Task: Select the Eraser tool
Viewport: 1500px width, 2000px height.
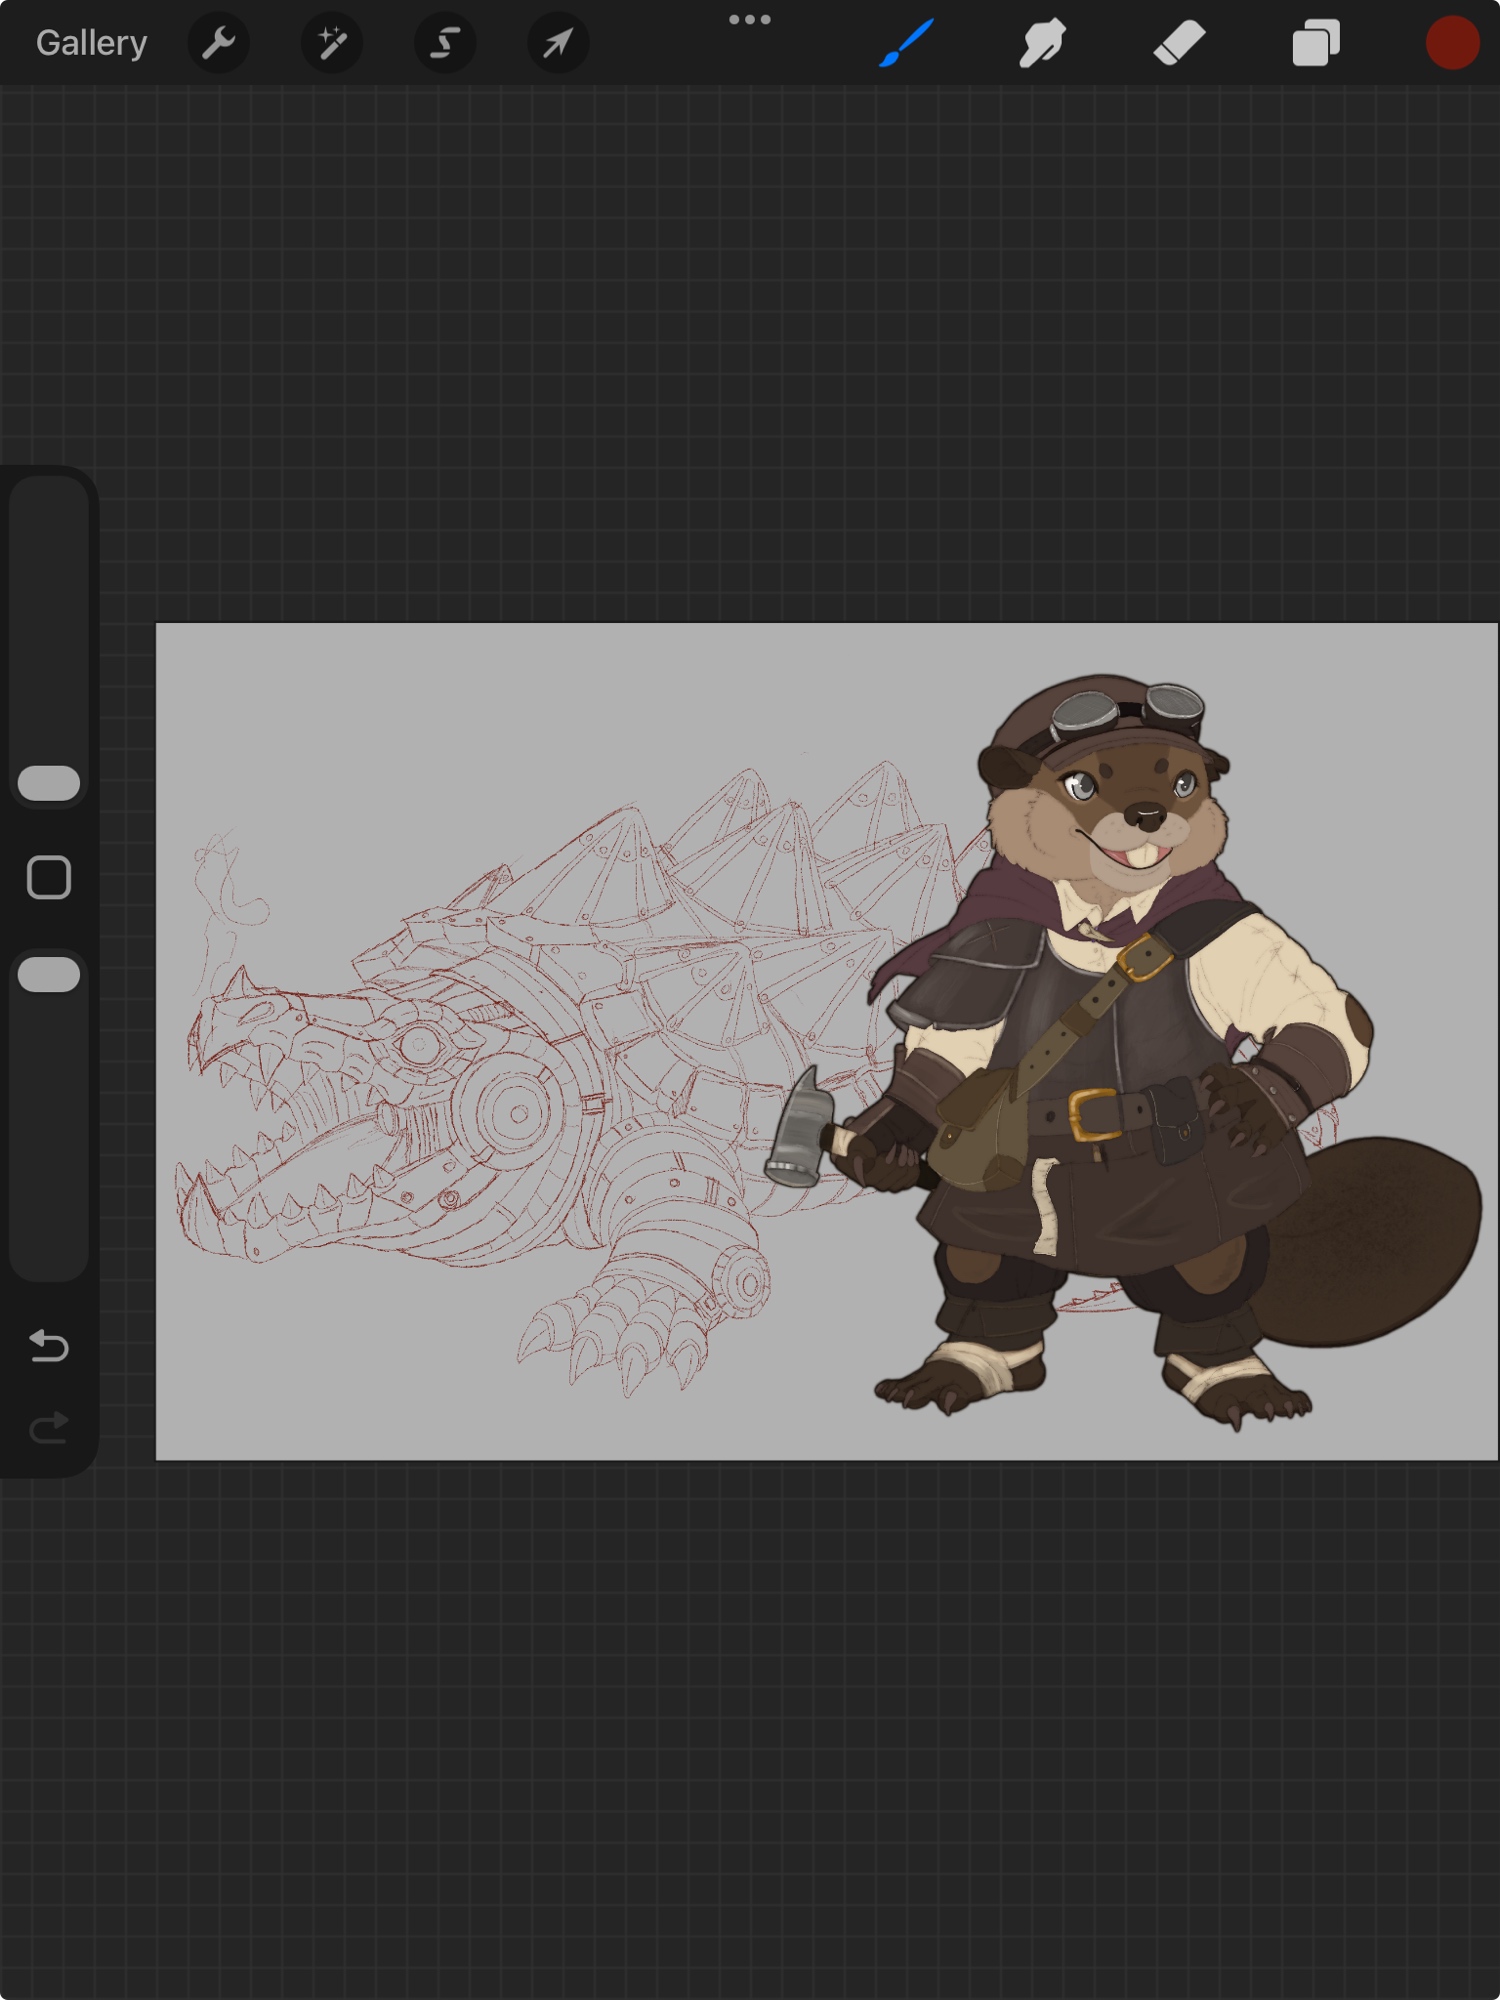Action: pyautogui.click(x=1179, y=43)
